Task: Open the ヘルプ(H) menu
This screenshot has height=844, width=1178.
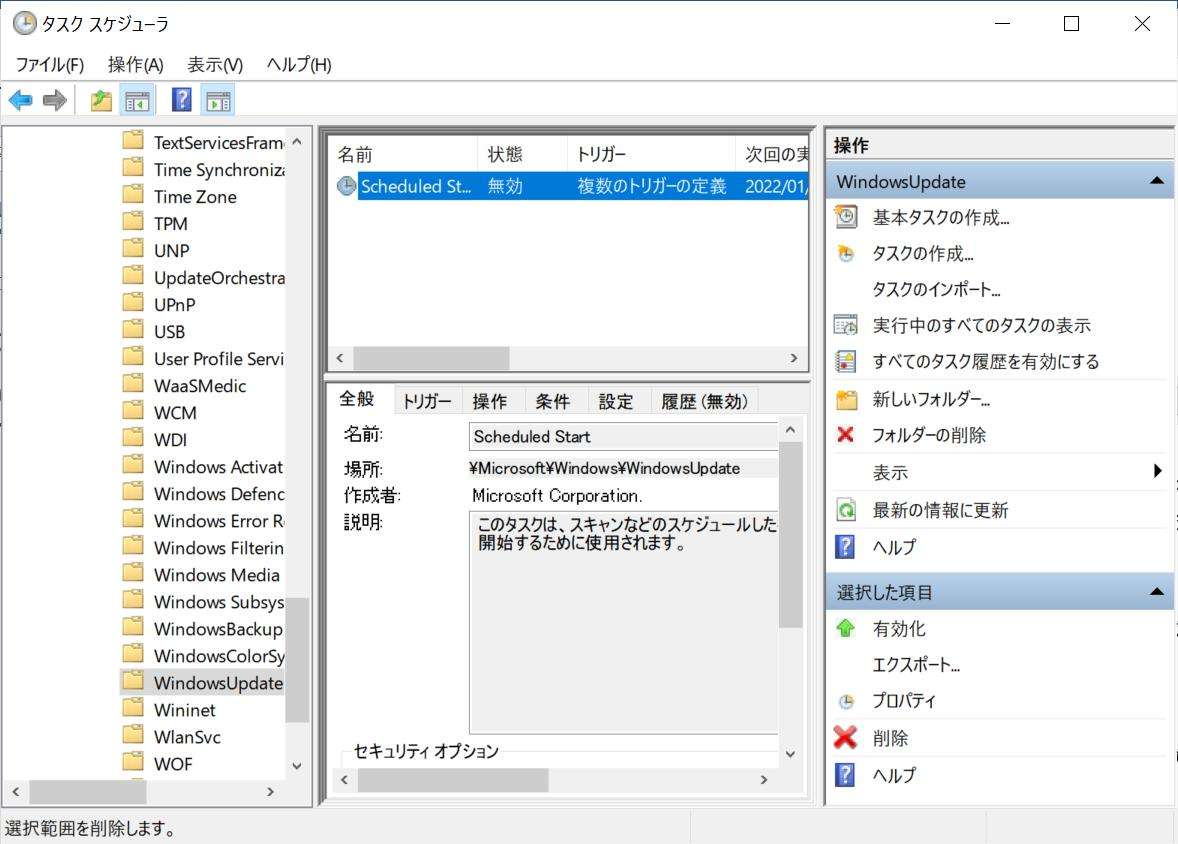Action: (299, 65)
